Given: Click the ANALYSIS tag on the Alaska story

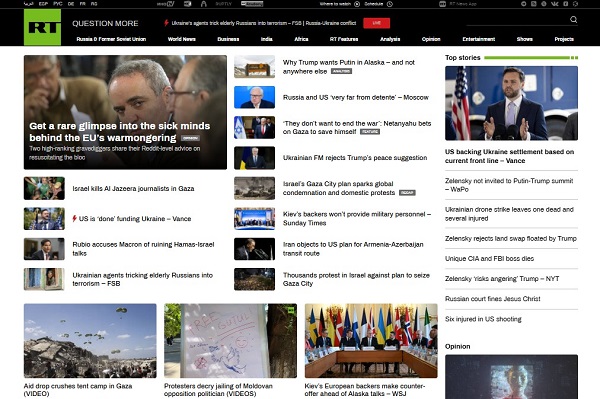Looking at the screenshot, I should pyautogui.click(x=341, y=72).
